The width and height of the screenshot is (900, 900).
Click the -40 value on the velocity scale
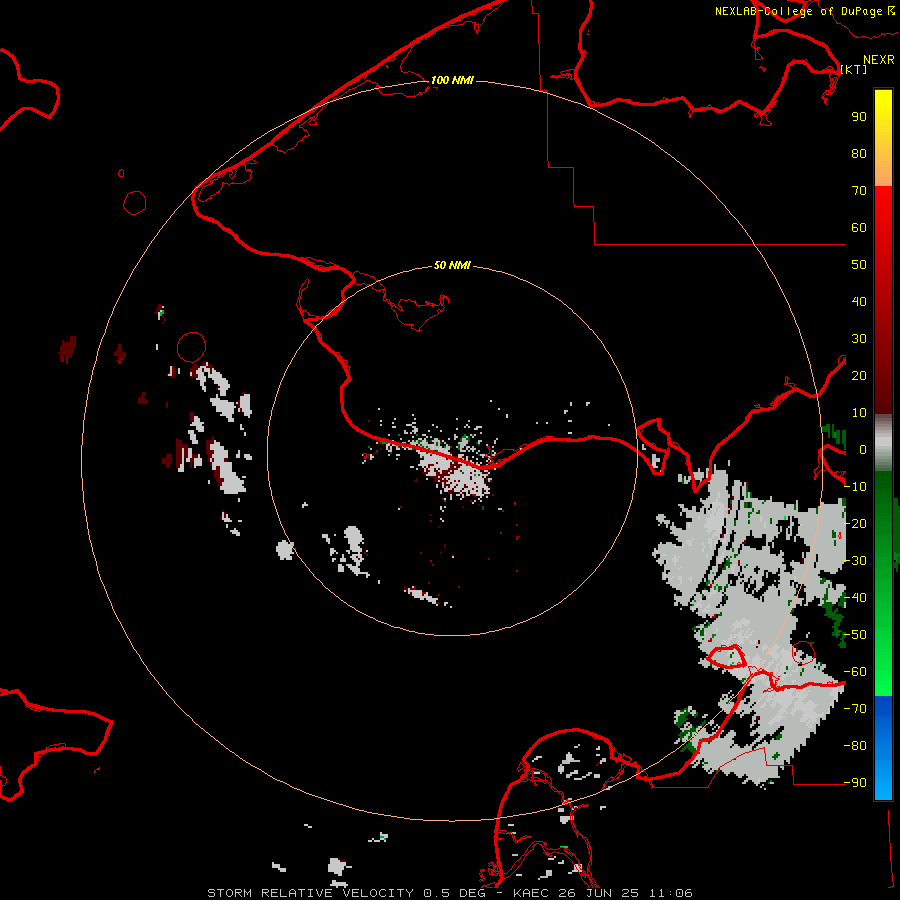pos(855,598)
